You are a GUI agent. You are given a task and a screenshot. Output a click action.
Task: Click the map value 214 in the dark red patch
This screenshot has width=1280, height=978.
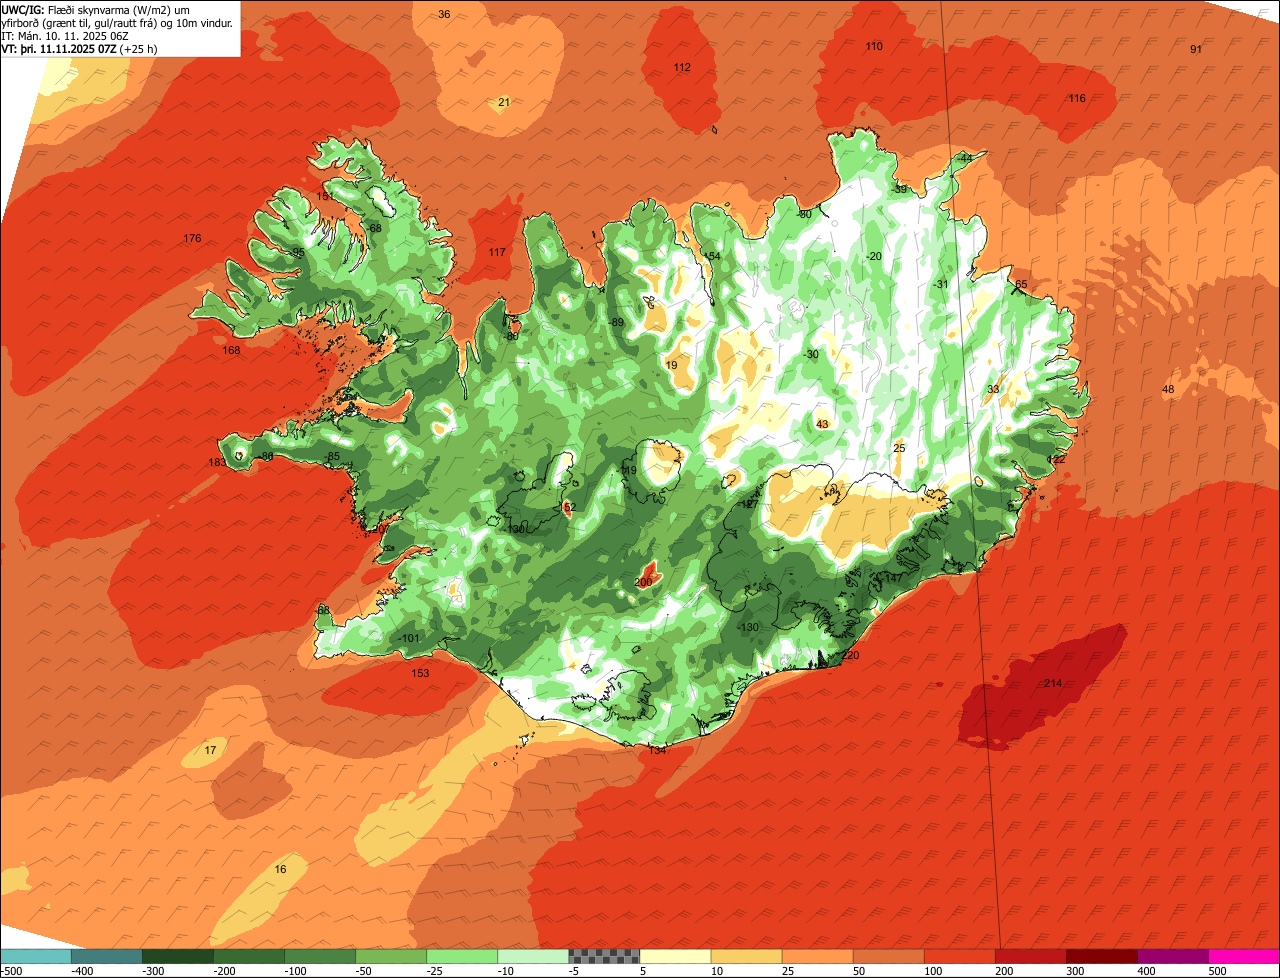click(1053, 684)
